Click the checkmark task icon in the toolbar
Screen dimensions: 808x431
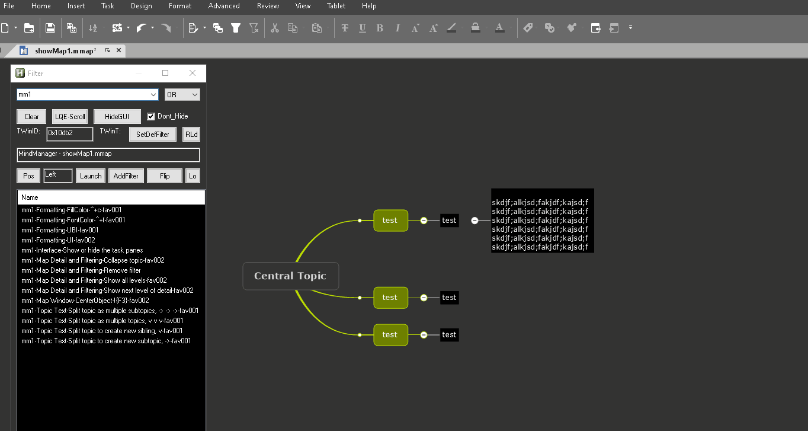[571, 28]
